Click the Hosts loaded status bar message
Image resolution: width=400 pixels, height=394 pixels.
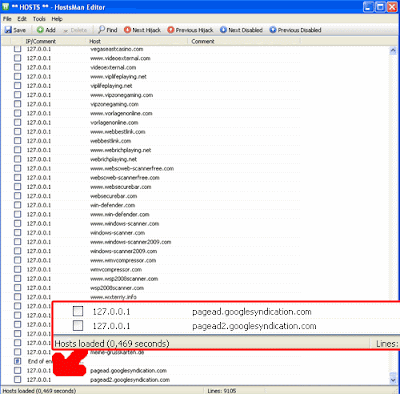pyautogui.click(x=39, y=391)
